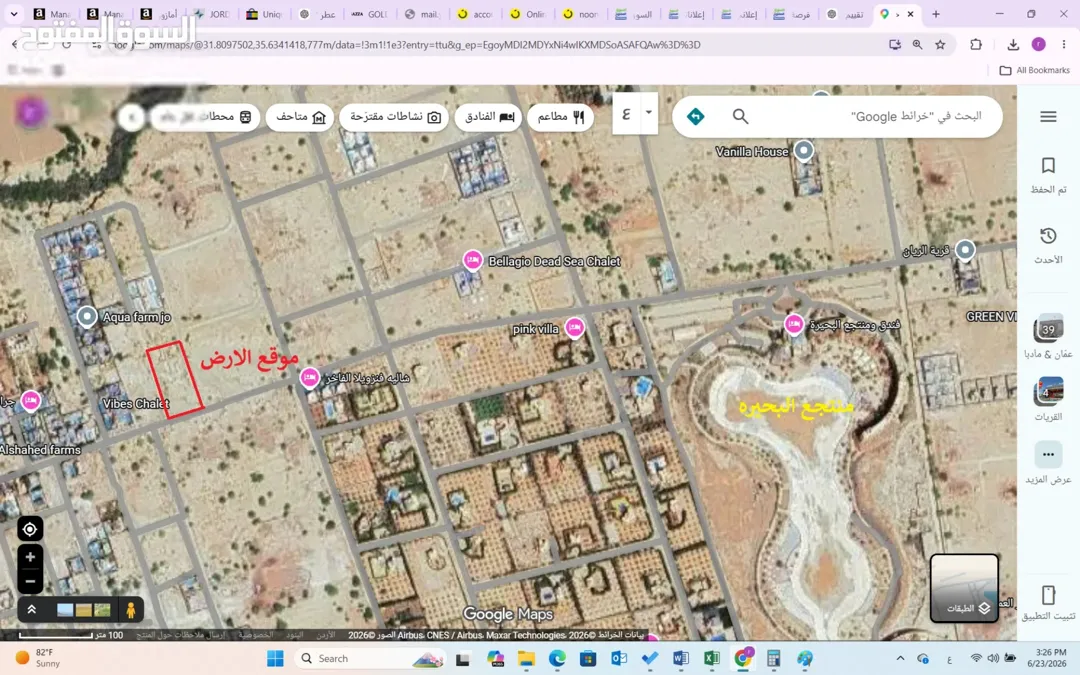
Task: Open All Bookmarks folder
Action: pos(1035,70)
